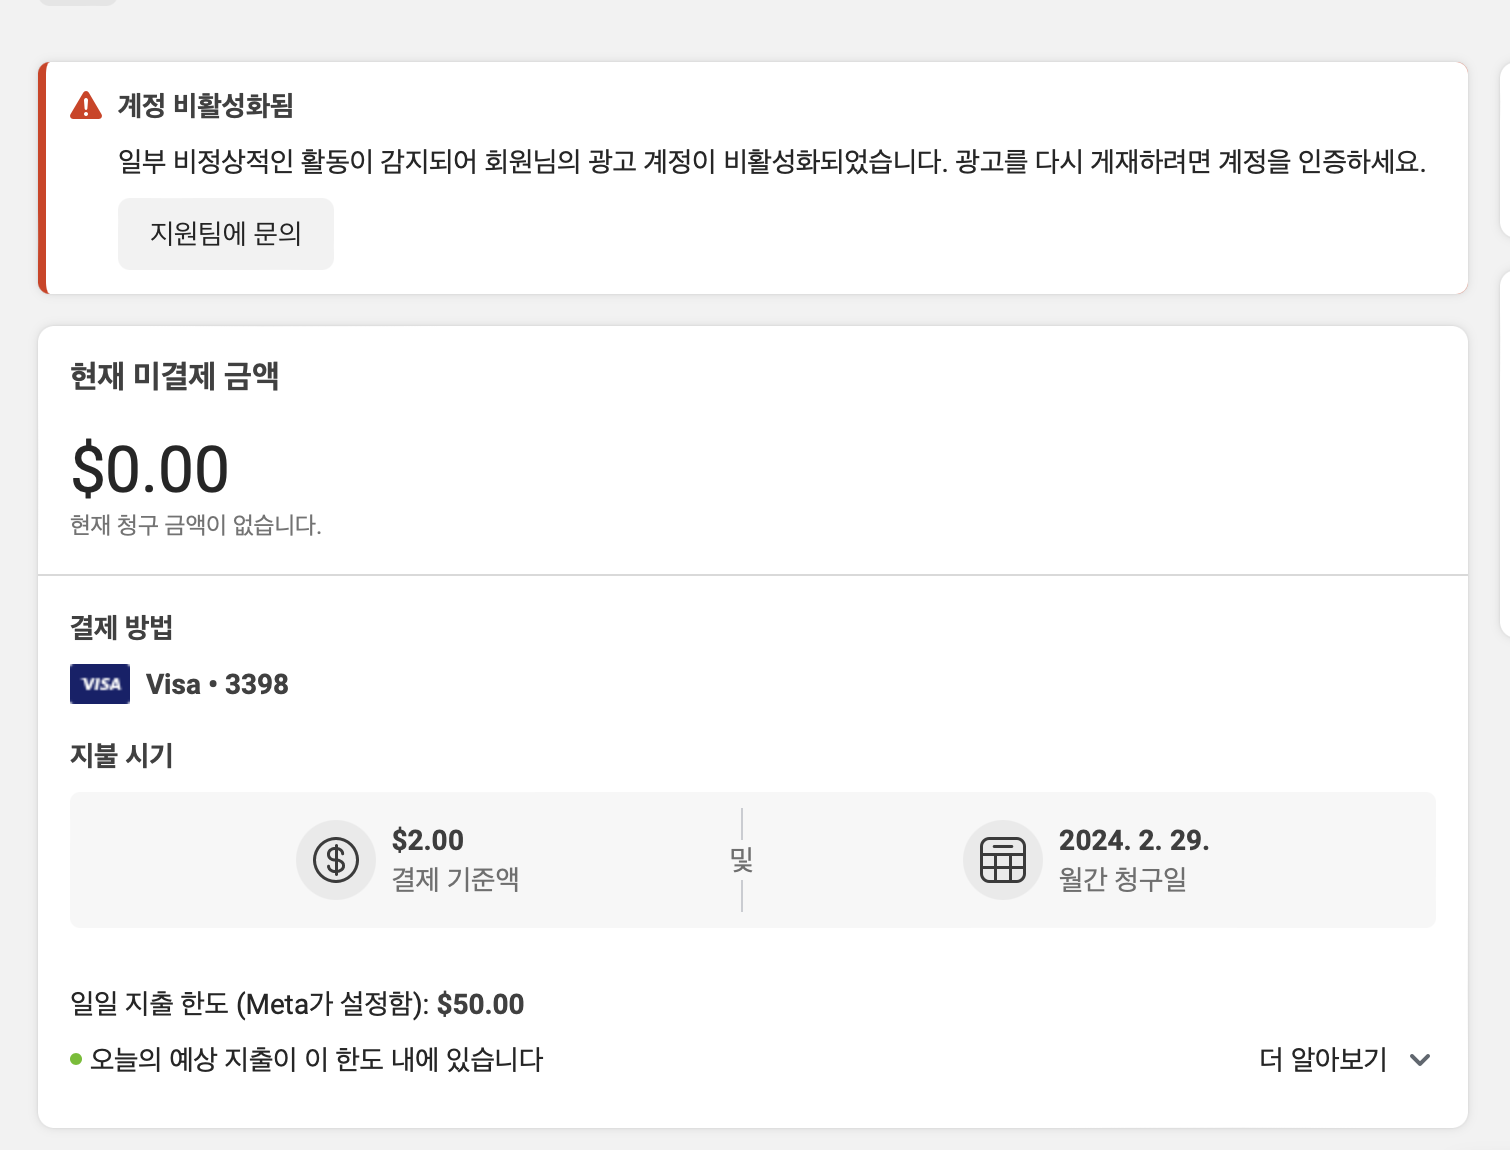Click the 2024. 2. 29. billing date
The width and height of the screenshot is (1510, 1150).
(1134, 840)
